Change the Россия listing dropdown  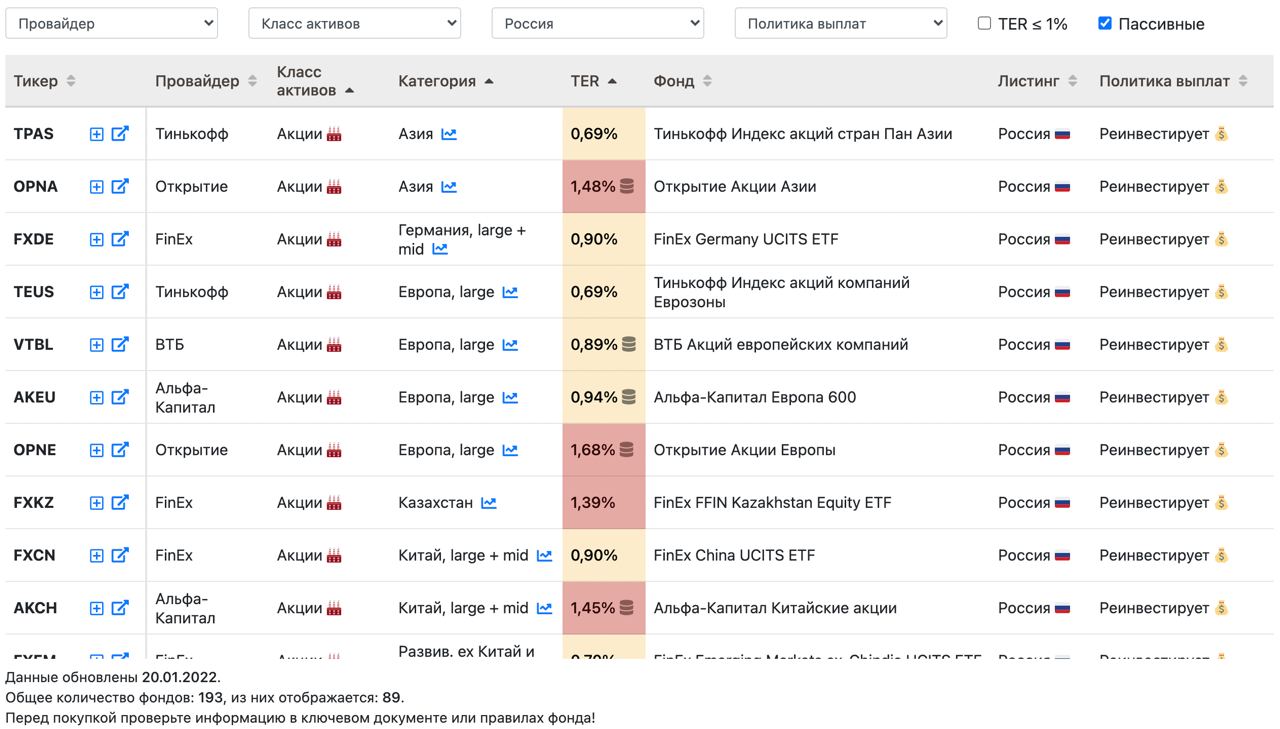click(598, 23)
